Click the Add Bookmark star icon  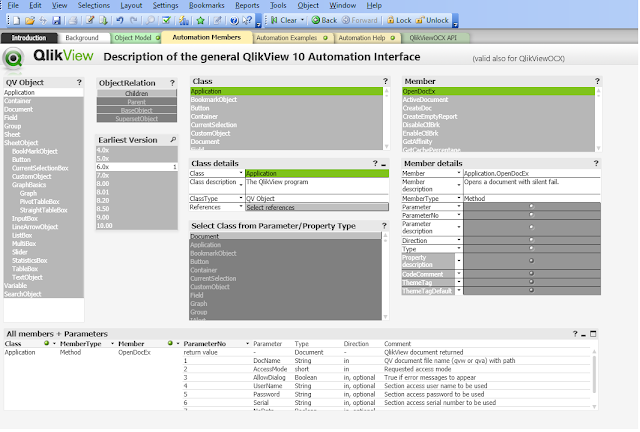pos(200,20)
